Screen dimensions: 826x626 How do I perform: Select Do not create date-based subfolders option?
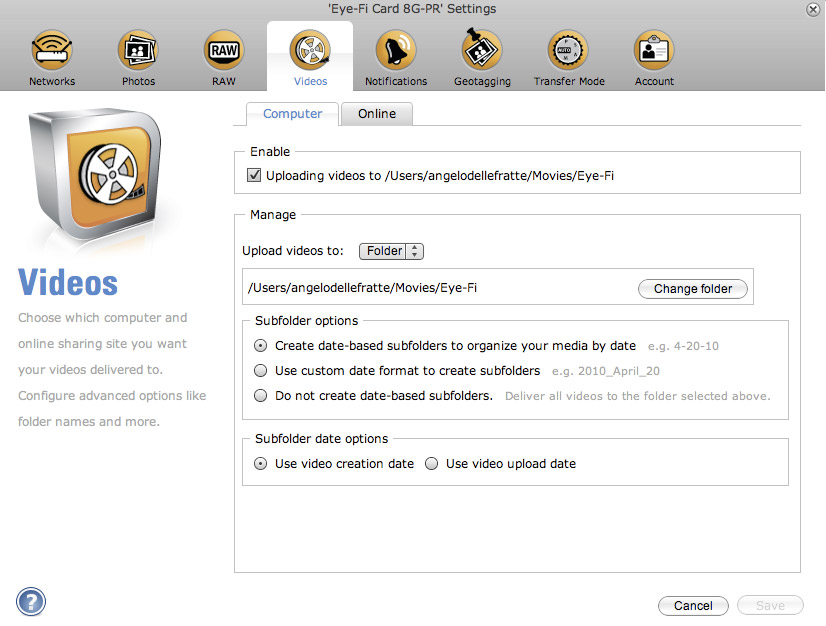click(260, 395)
